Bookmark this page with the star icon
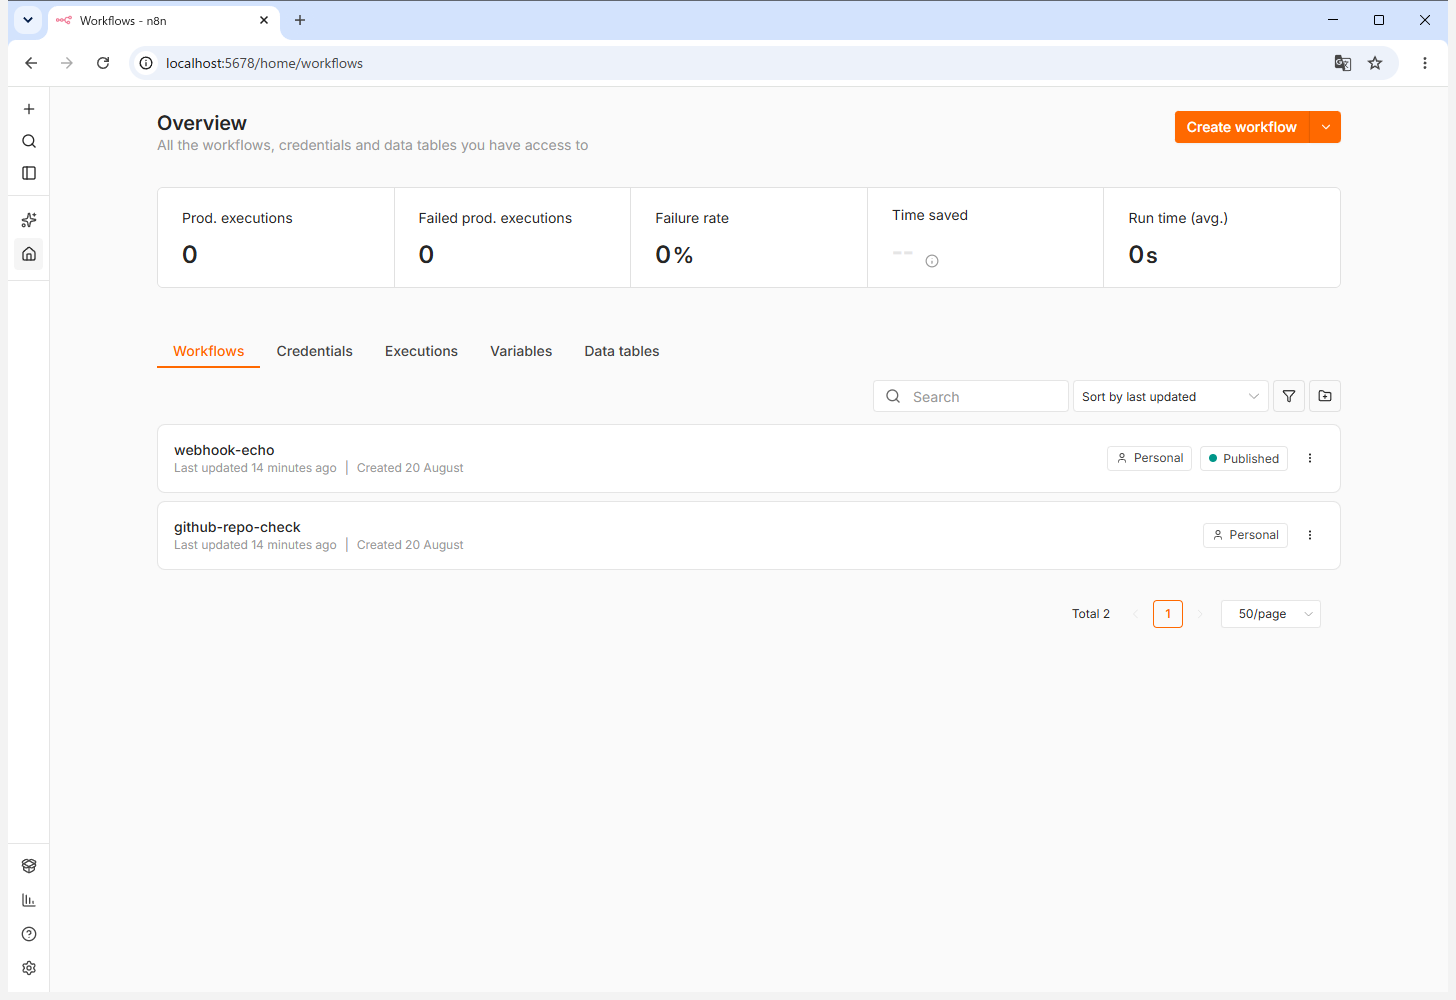1456x1000 pixels. pyautogui.click(x=1375, y=63)
